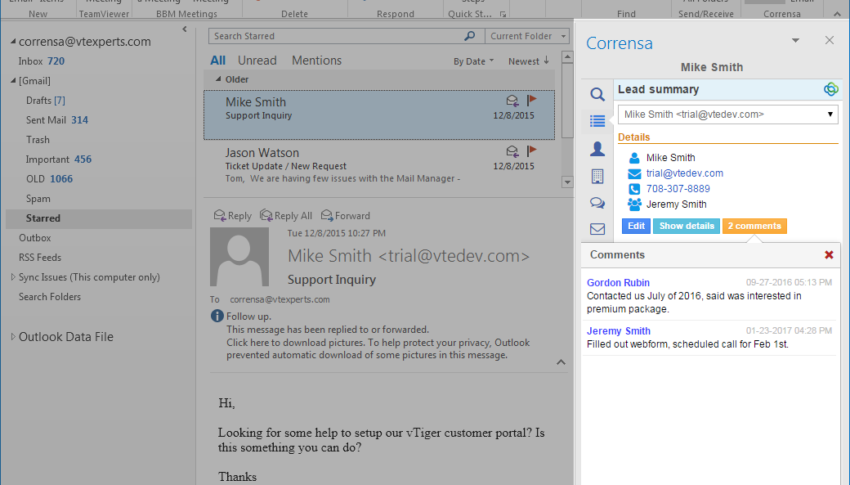Switch to the All messages filter
The width and height of the screenshot is (850, 485).
[x=218, y=61]
